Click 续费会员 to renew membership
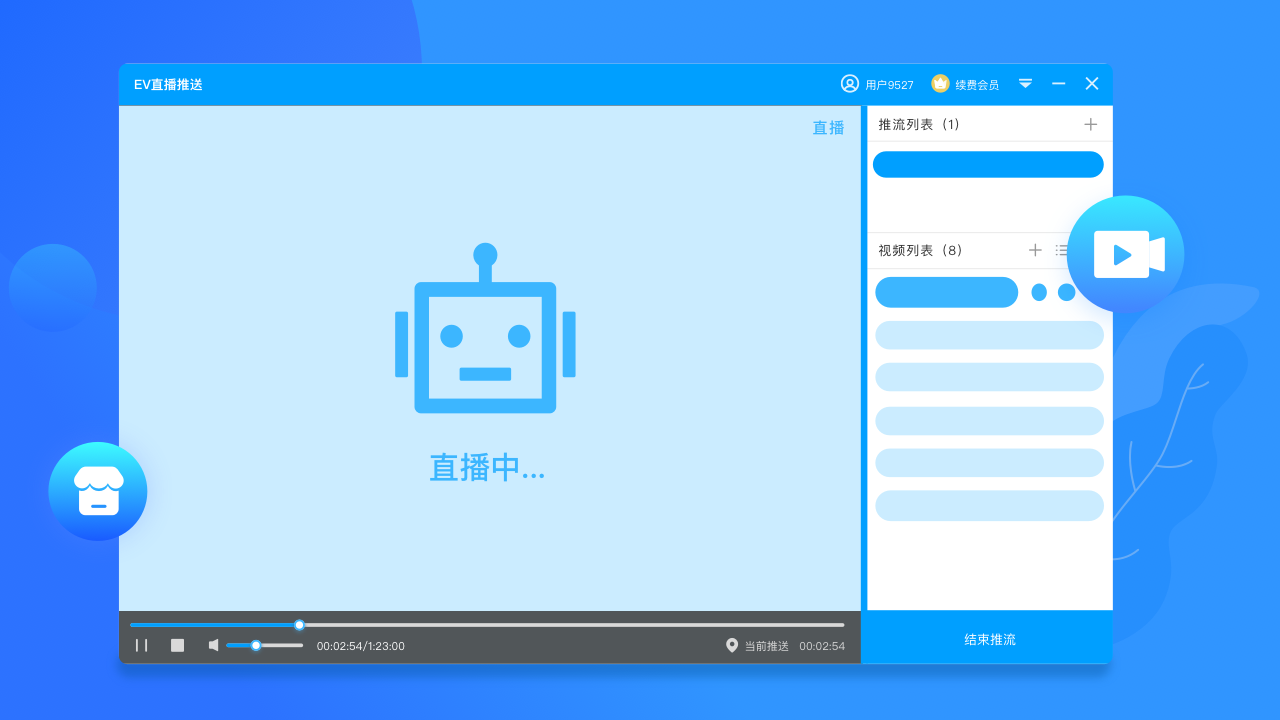 [x=977, y=85]
